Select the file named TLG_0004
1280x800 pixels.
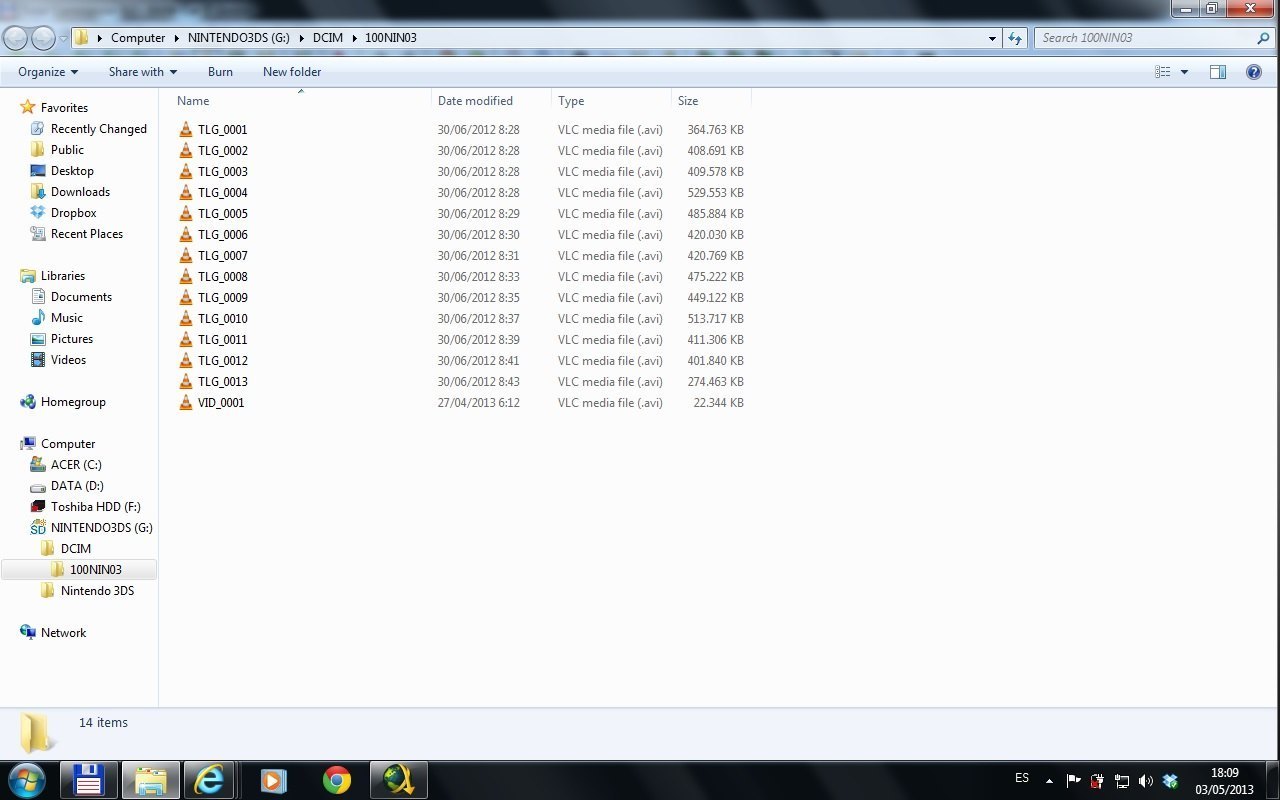(222, 192)
